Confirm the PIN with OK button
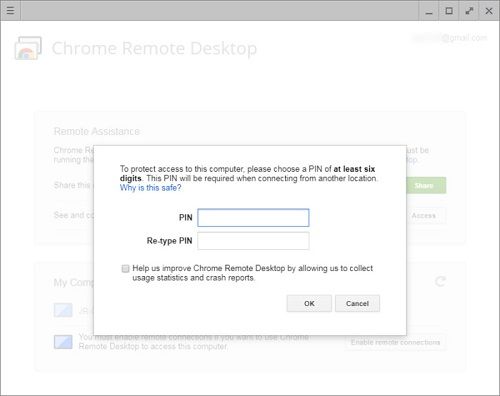Image resolution: width=500 pixels, height=396 pixels. pos(309,303)
